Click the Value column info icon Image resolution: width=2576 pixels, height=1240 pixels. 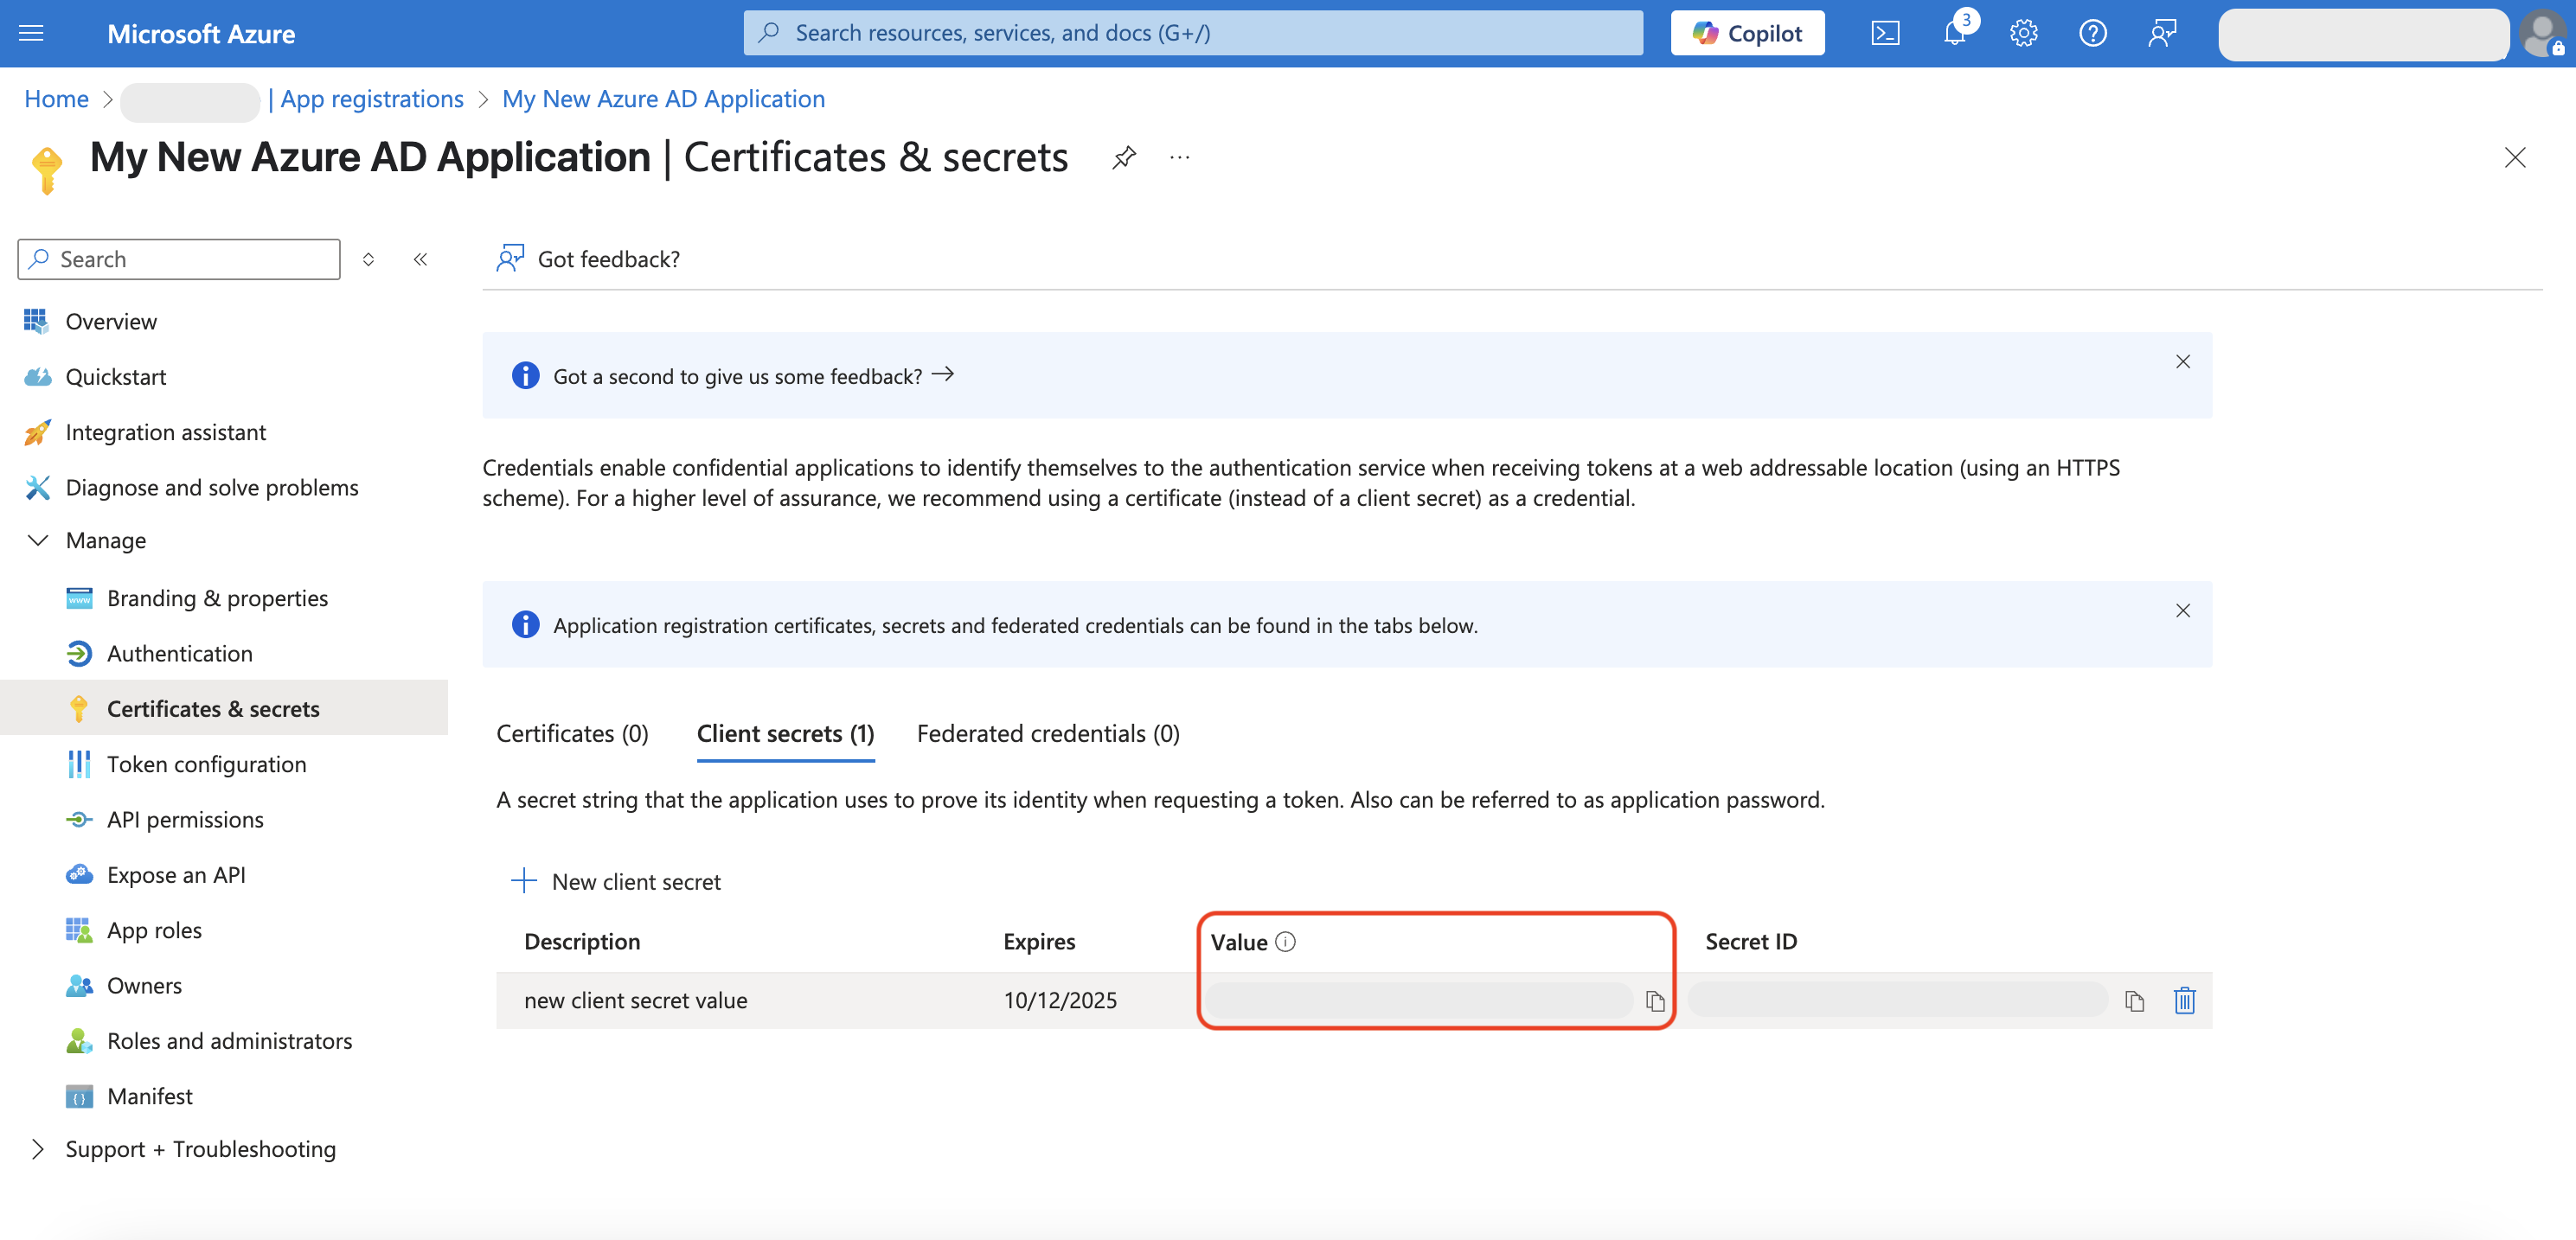pyautogui.click(x=1286, y=941)
